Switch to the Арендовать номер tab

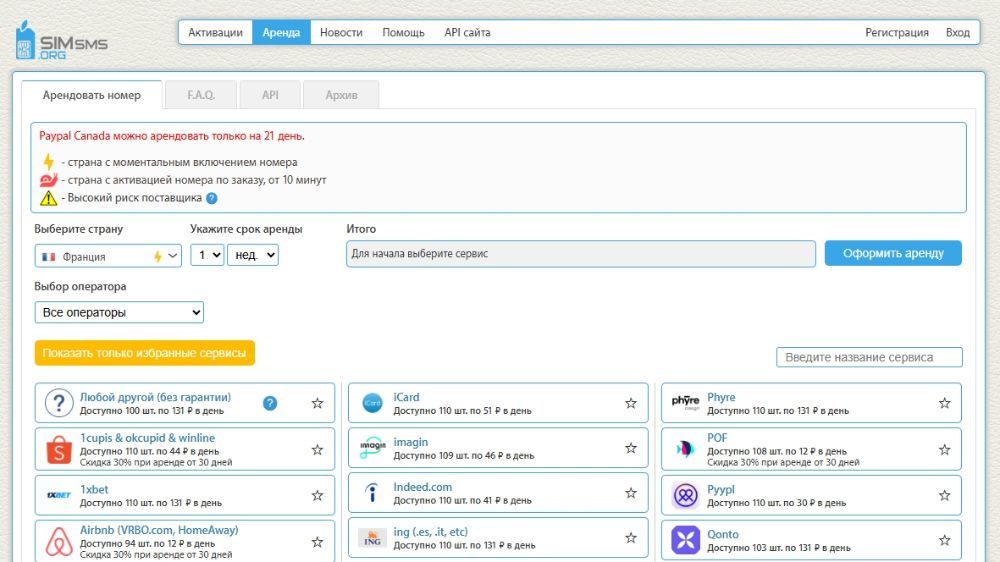coord(92,95)
